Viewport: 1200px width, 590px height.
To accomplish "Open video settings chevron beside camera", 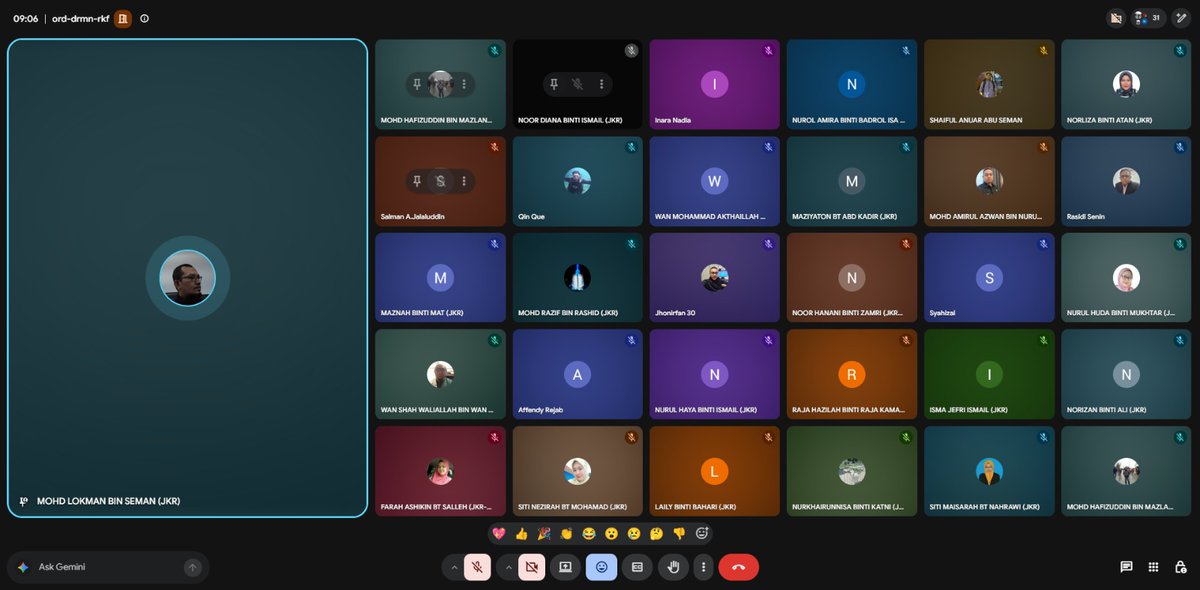I will click(x=508, y=567).
